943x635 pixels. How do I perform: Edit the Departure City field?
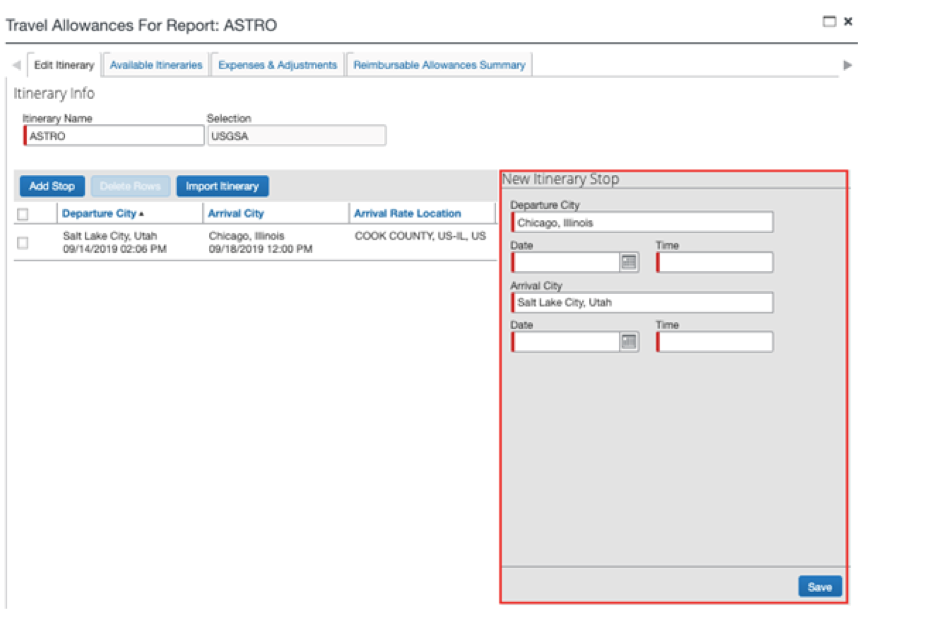(642, 222)
